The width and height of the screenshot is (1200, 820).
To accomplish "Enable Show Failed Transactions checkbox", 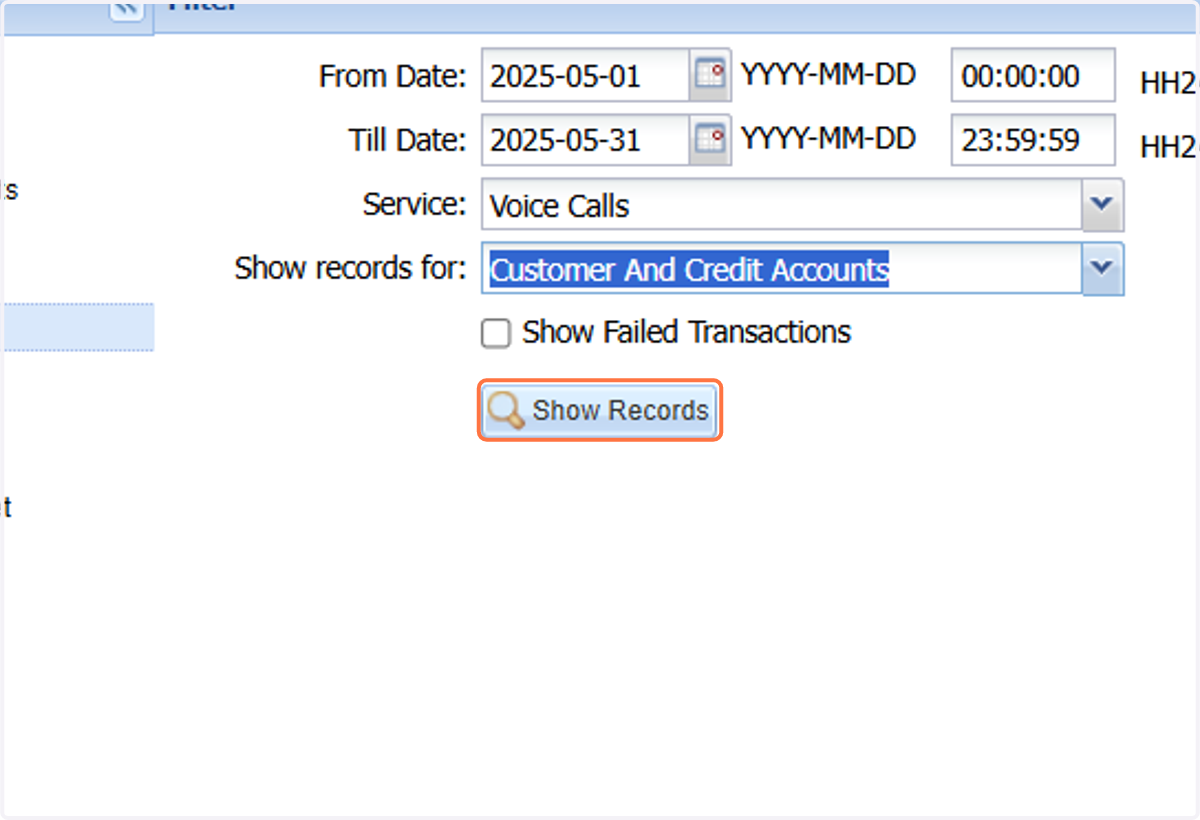I will coord(496,333).
